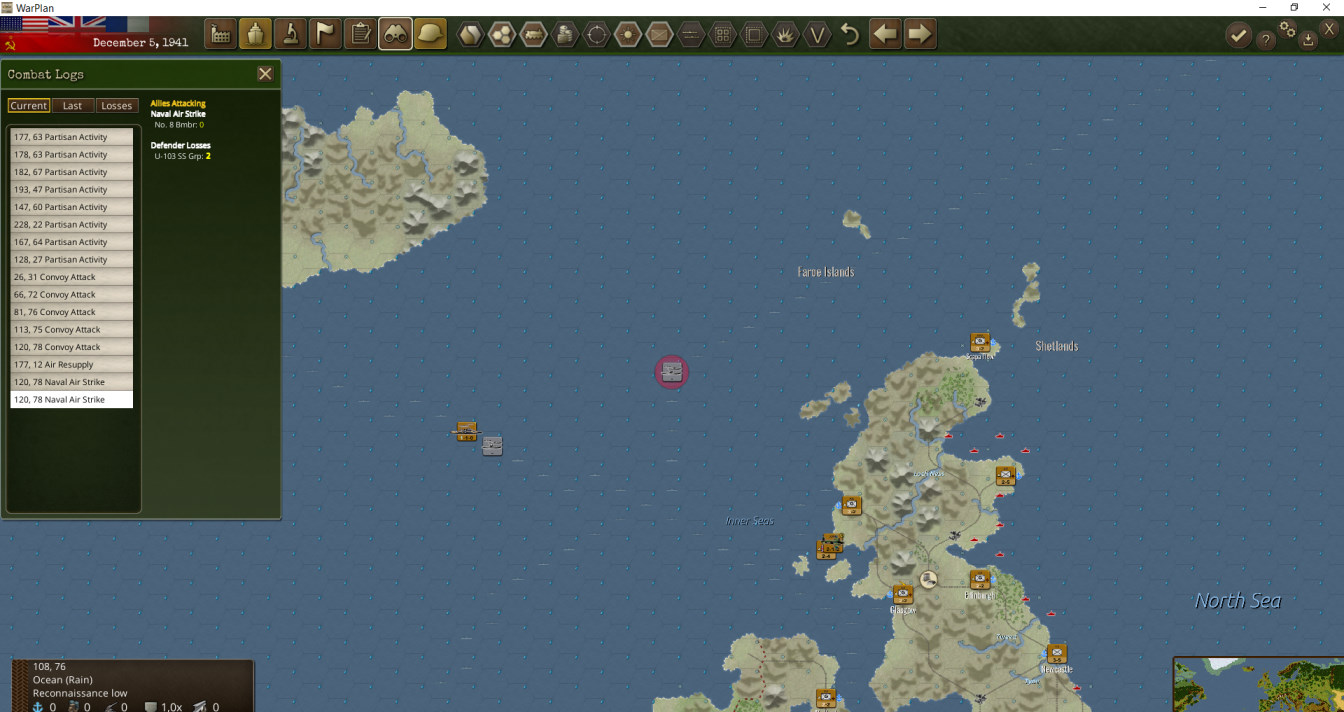The image size is (1344, 712).
Task: Save game with the download arrow icon
Action: (x=1309, y=41)
